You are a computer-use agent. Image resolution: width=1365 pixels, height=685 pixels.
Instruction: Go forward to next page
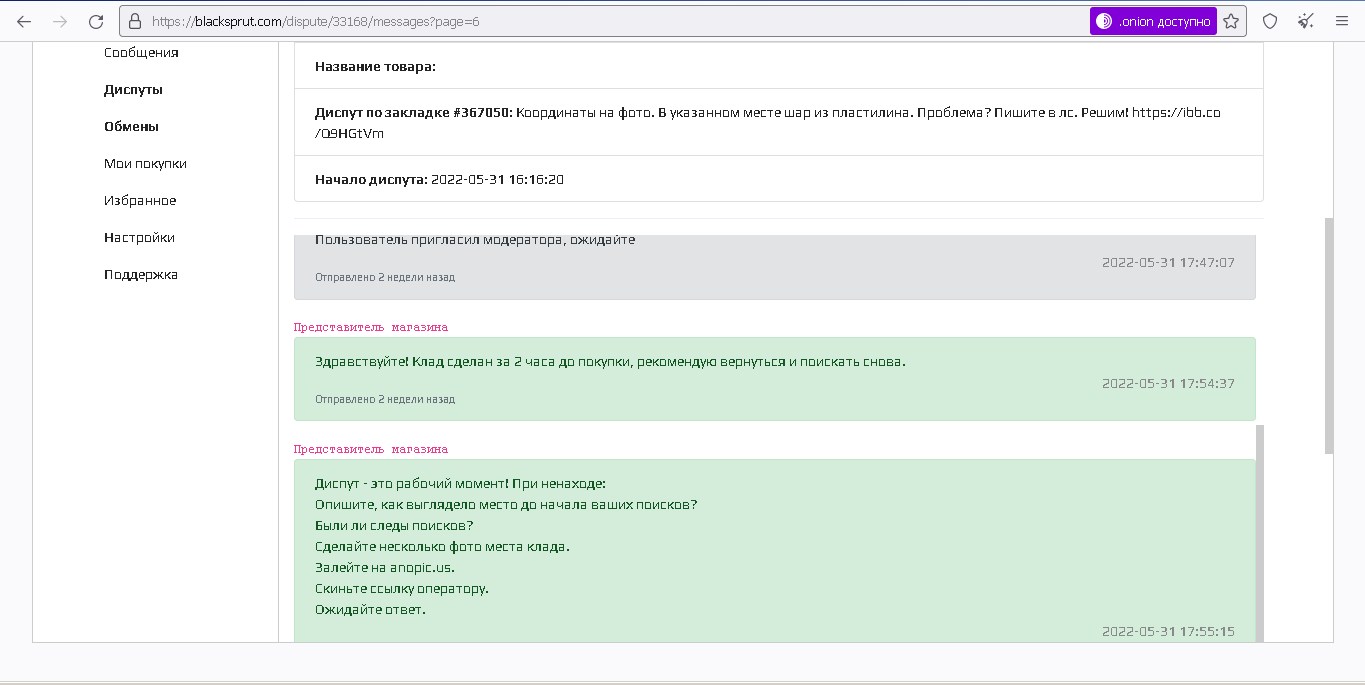click(x=60, y=21)
